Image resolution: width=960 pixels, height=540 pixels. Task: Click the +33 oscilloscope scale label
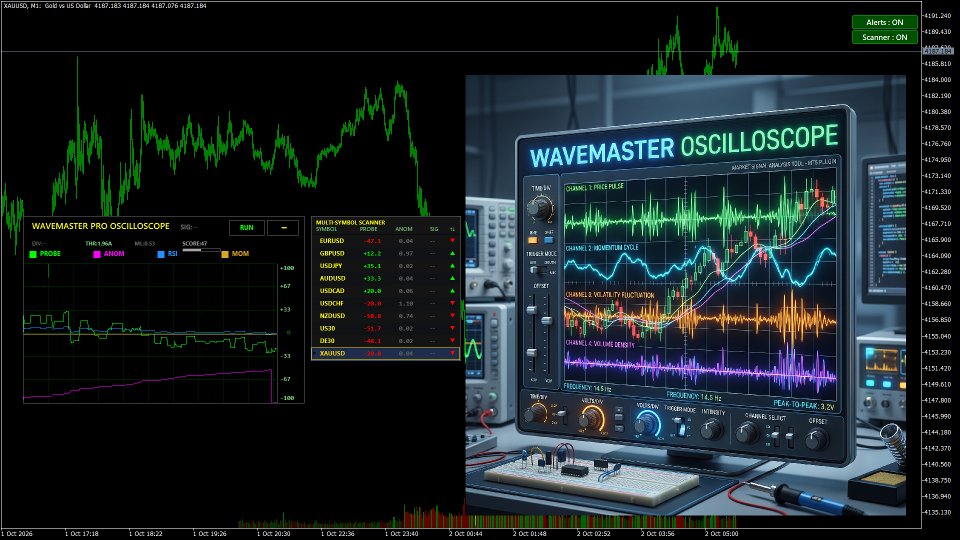click(285, 309)
